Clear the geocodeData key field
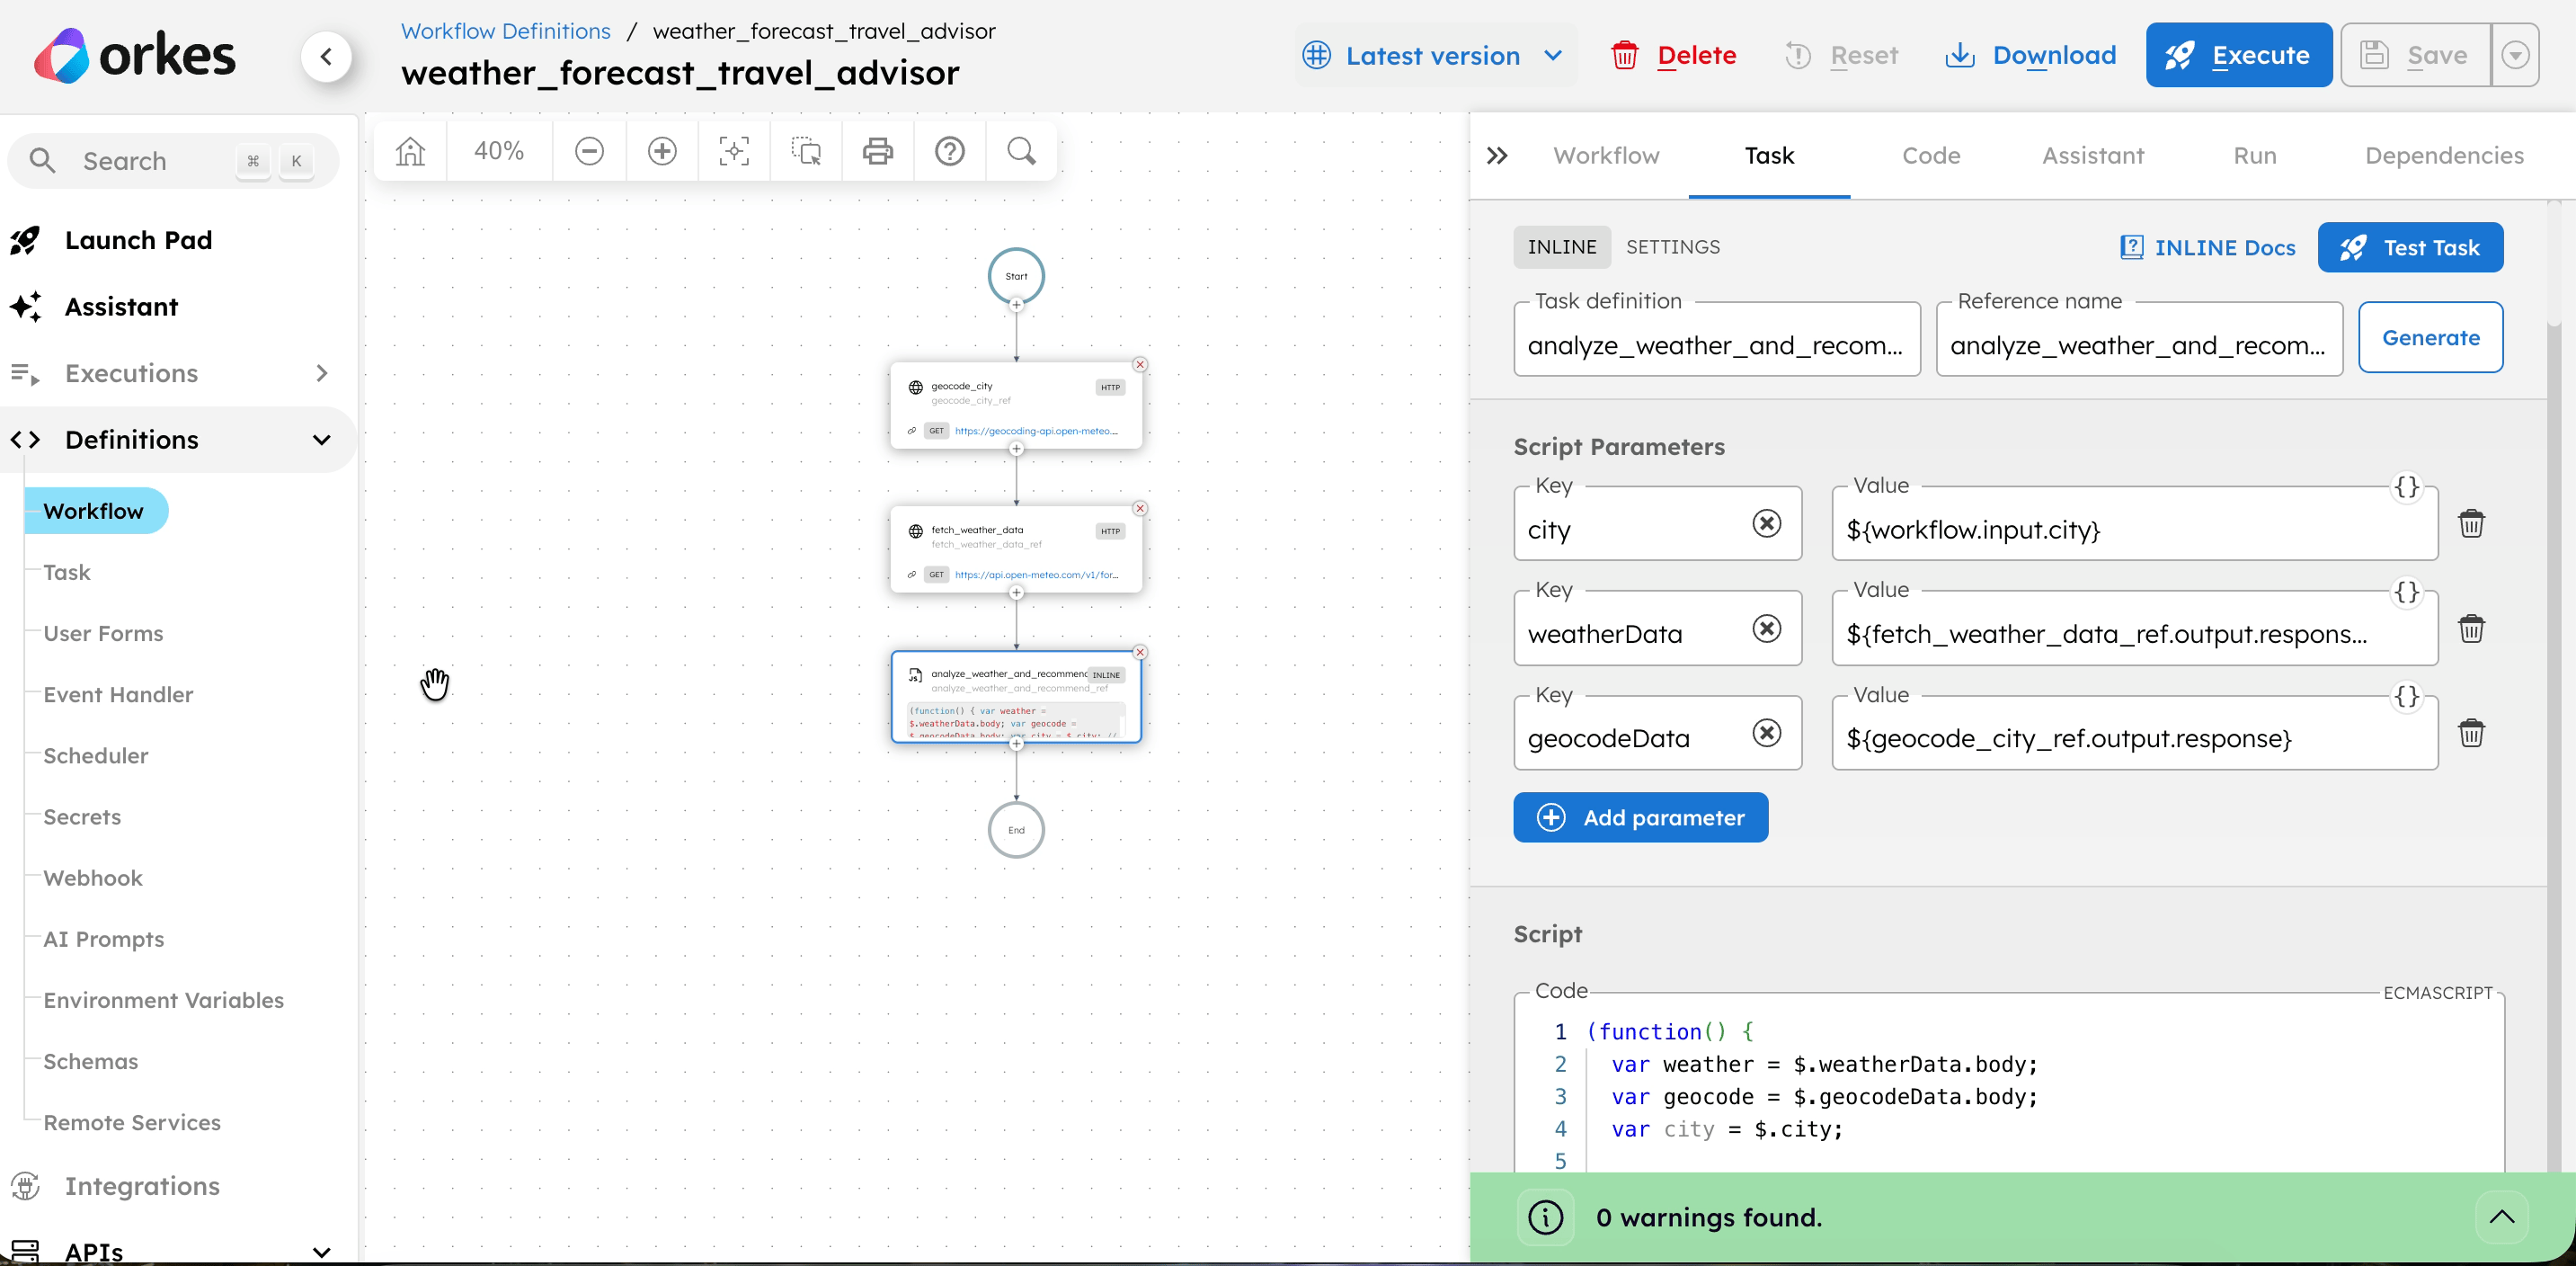The height and width of the screenshot is (1266, 2576). tap(1766, 733)
